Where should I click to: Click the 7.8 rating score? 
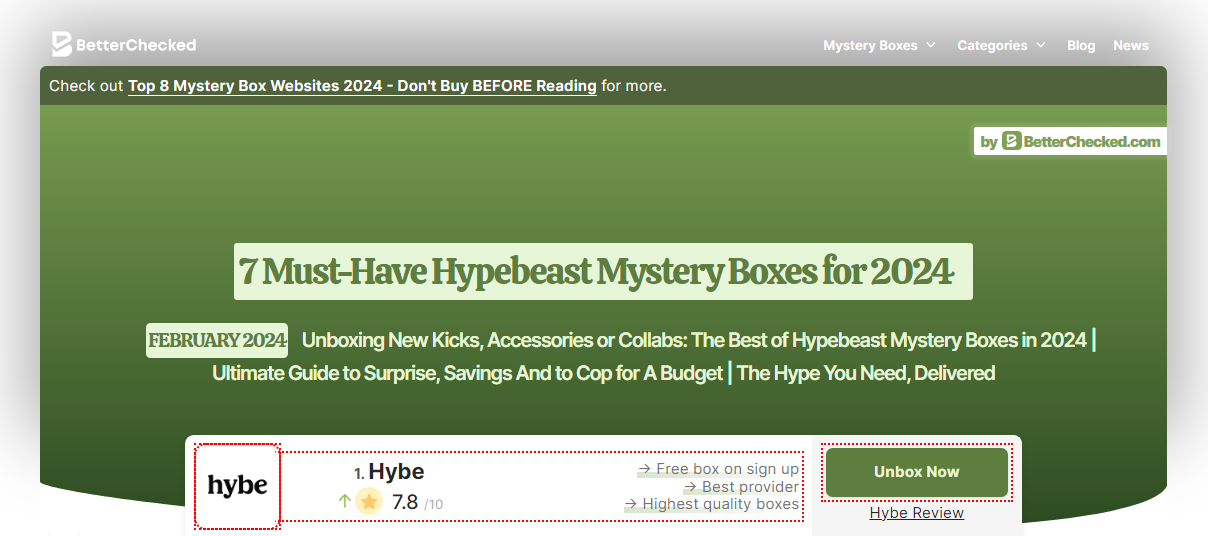(405, 502)
